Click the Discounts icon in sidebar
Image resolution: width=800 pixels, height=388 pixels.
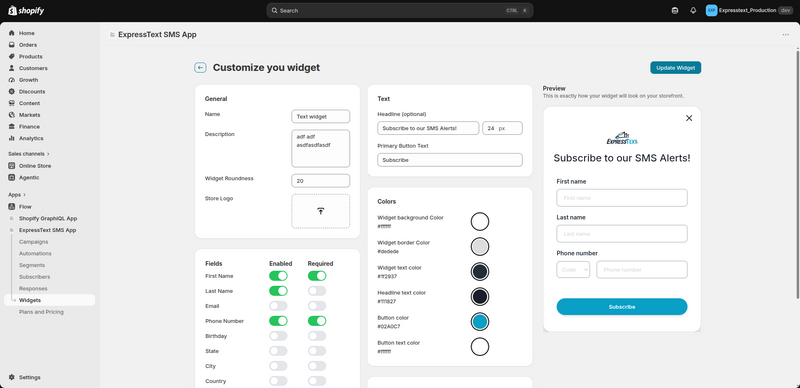pos(12,91)
